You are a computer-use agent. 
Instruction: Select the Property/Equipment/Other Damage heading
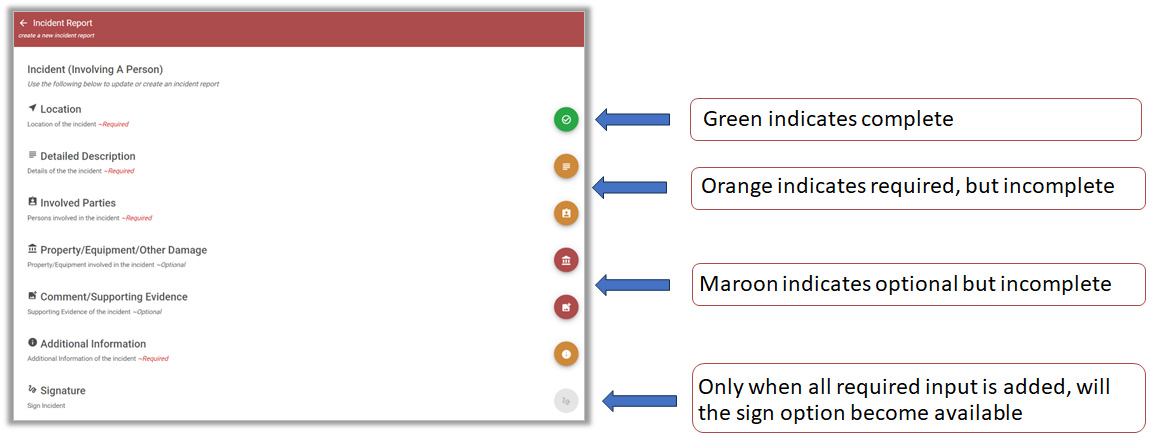tap(123, 250)
